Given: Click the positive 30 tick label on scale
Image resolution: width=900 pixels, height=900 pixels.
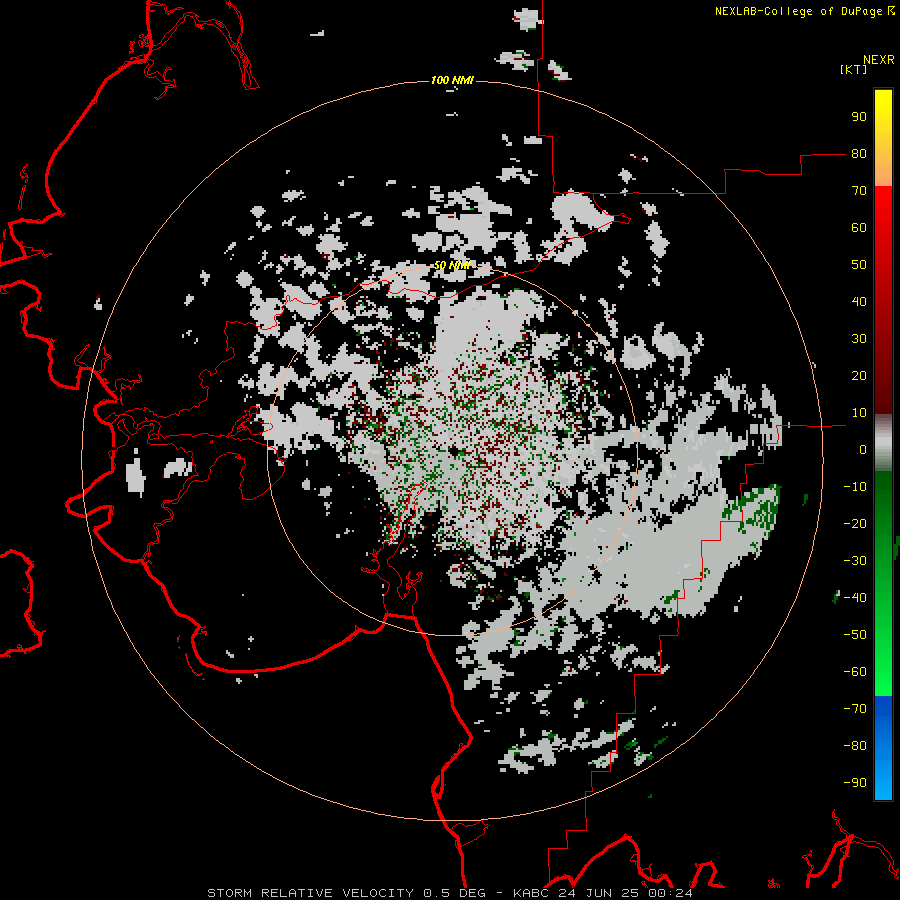Looking at the screenshot, I should [859, 339].
